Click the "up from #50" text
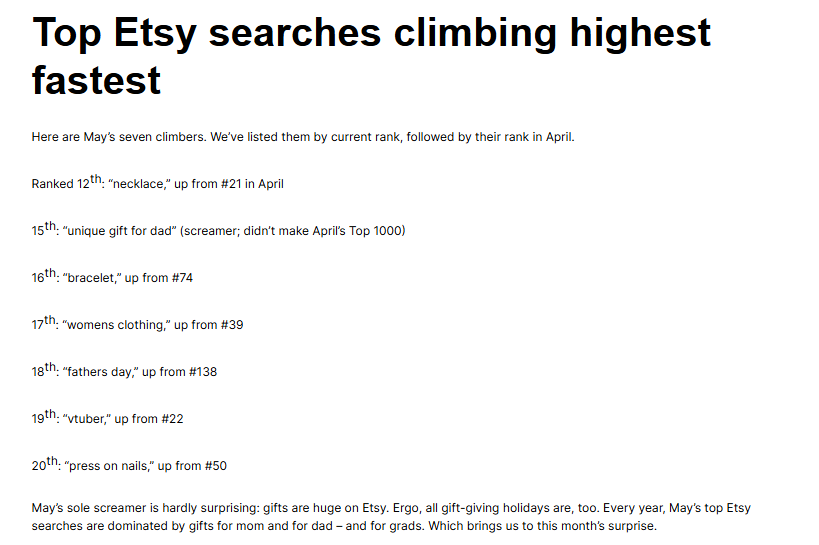The image size is (819, 545). point(193,466)
